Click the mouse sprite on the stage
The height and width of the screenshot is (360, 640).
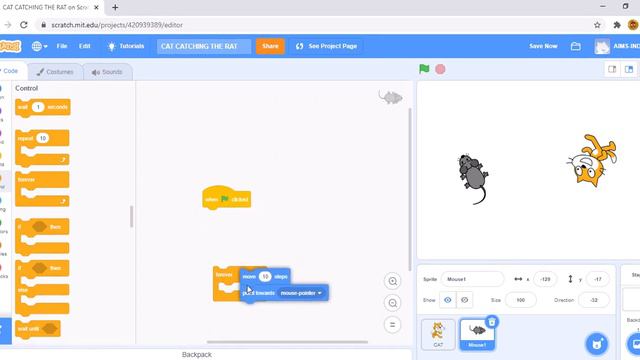pyautogui.click(x=473, y=178)
